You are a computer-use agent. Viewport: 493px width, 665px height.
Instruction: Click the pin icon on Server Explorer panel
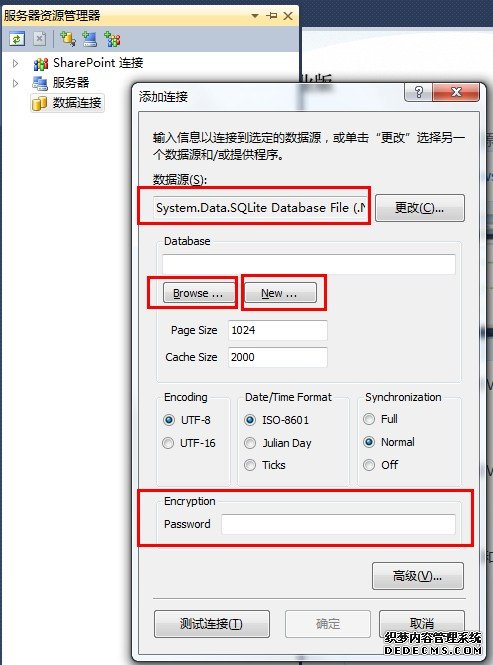point(272,16)
